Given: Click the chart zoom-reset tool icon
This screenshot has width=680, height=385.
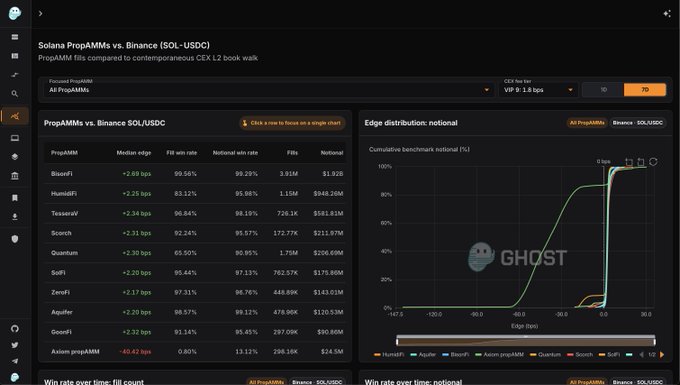Looking at the screenshot, I should 641,162.
